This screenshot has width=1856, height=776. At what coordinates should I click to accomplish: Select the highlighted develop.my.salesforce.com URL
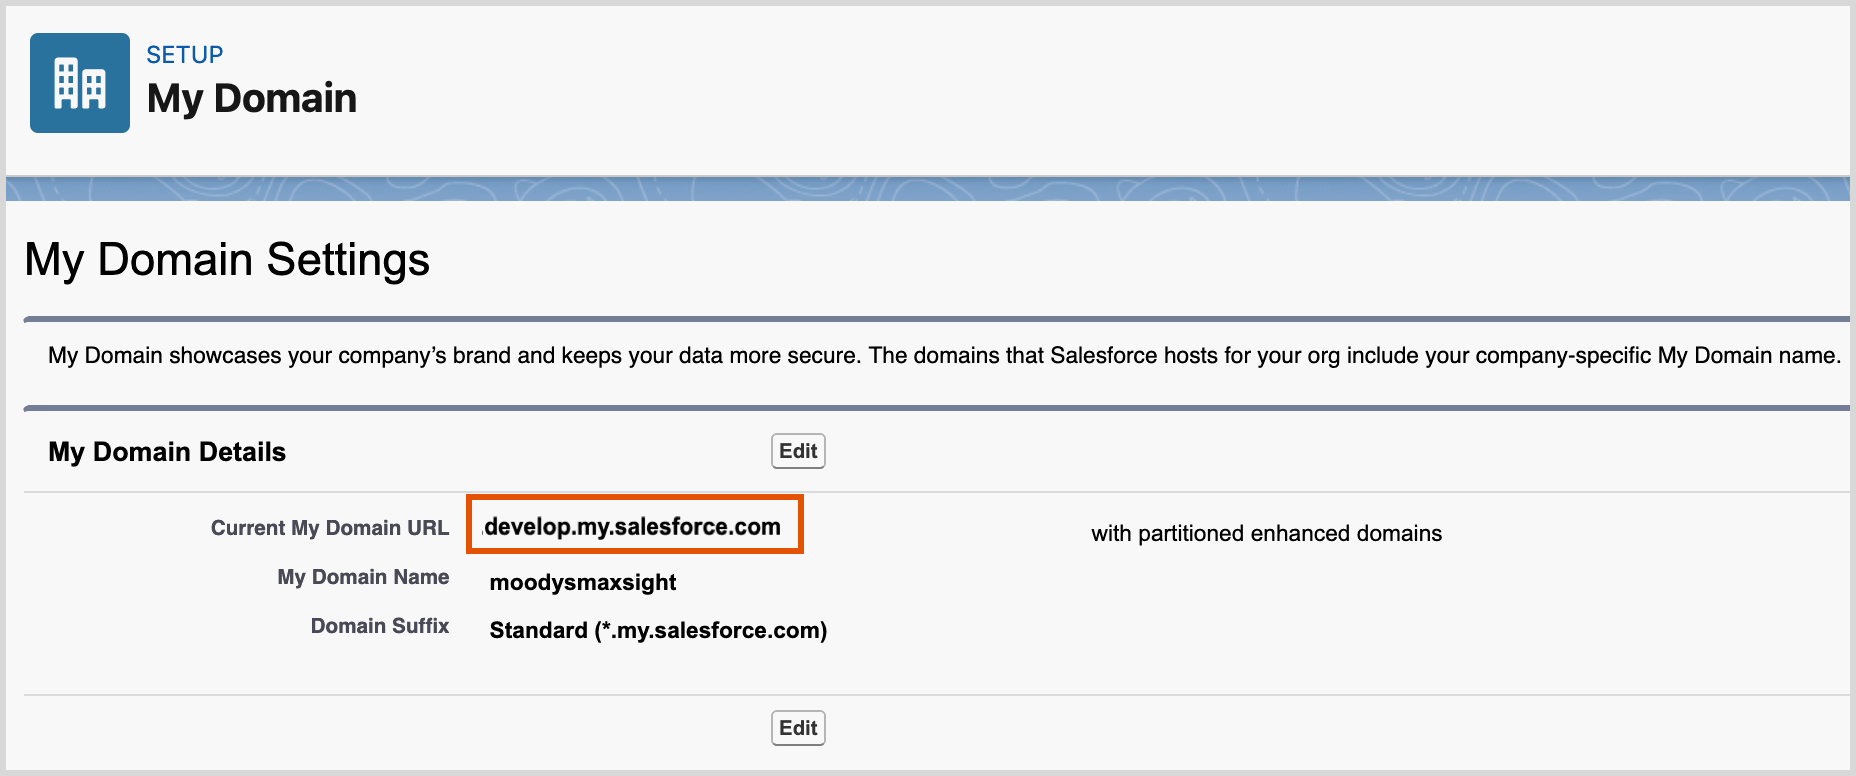(632, 525)
